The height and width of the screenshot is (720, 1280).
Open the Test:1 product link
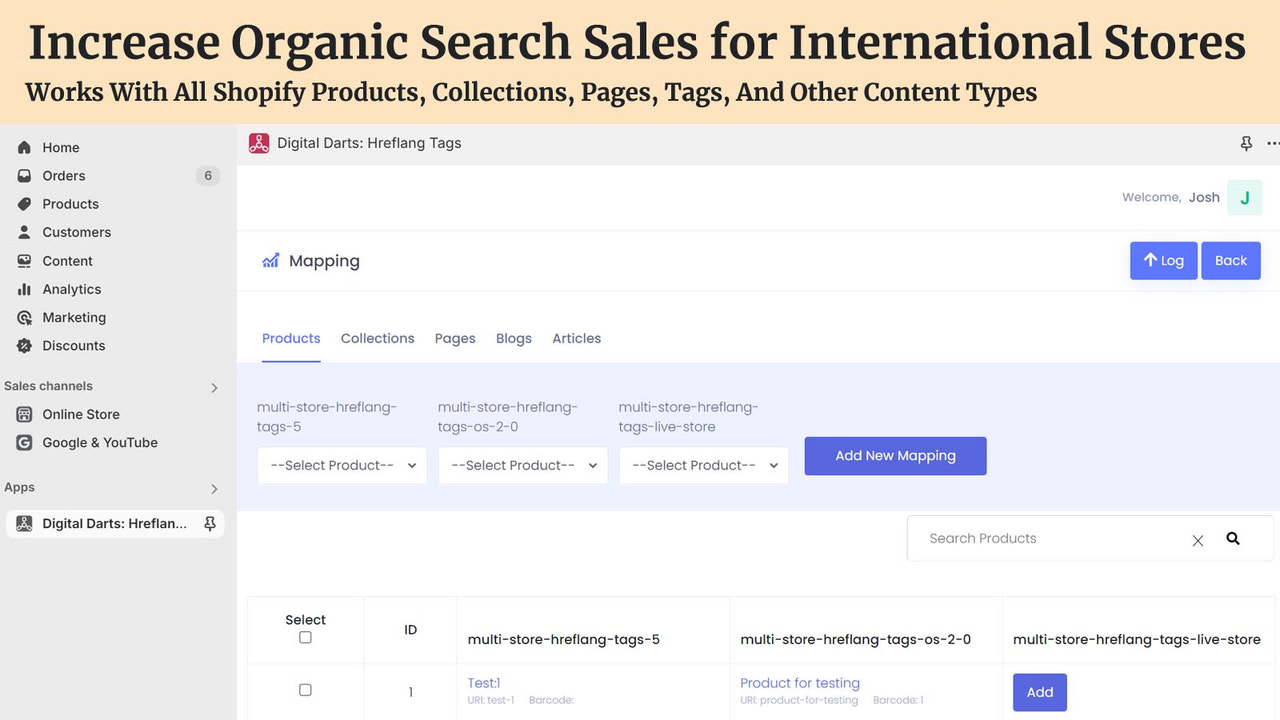484,682
